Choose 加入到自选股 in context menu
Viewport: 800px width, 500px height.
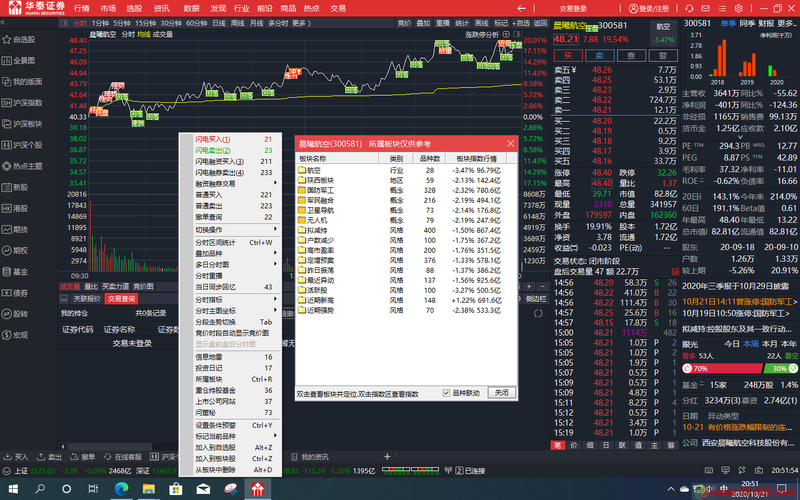point(233,447)
